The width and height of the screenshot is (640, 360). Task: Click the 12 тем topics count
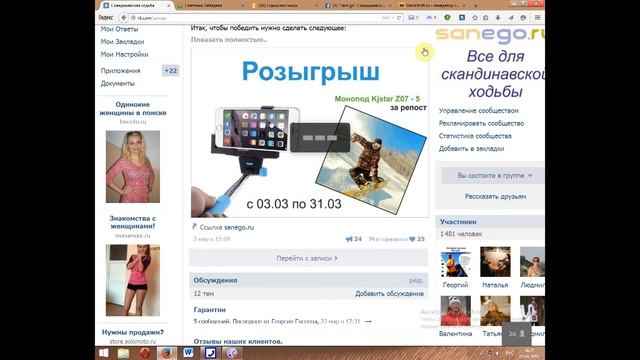(203, 293)
